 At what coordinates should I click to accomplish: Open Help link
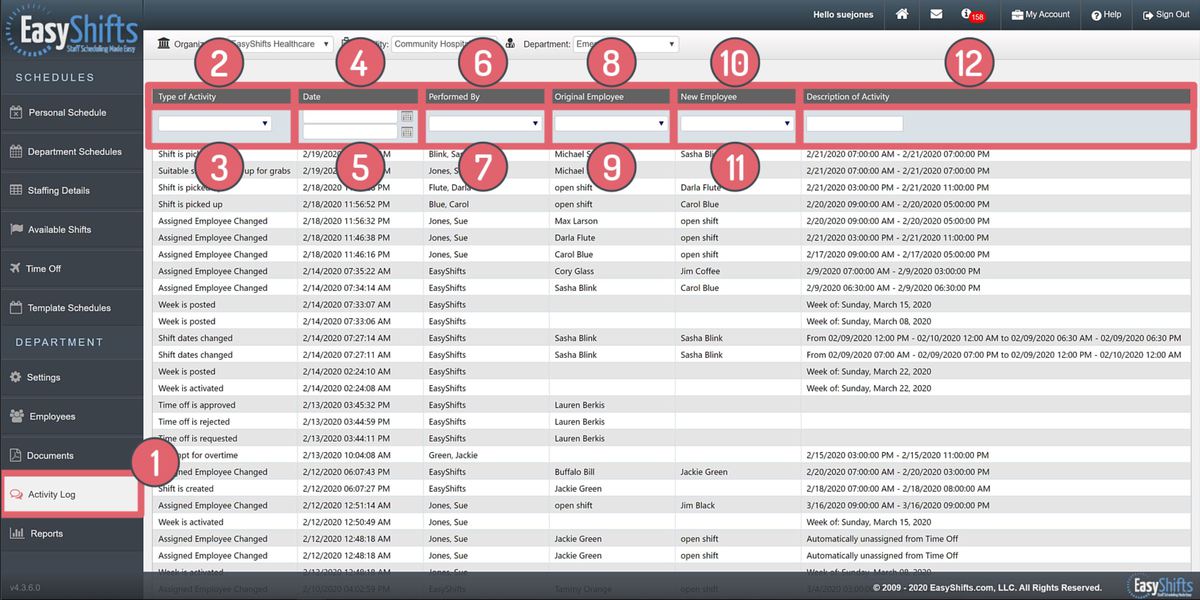click(x=1106, y=15)
